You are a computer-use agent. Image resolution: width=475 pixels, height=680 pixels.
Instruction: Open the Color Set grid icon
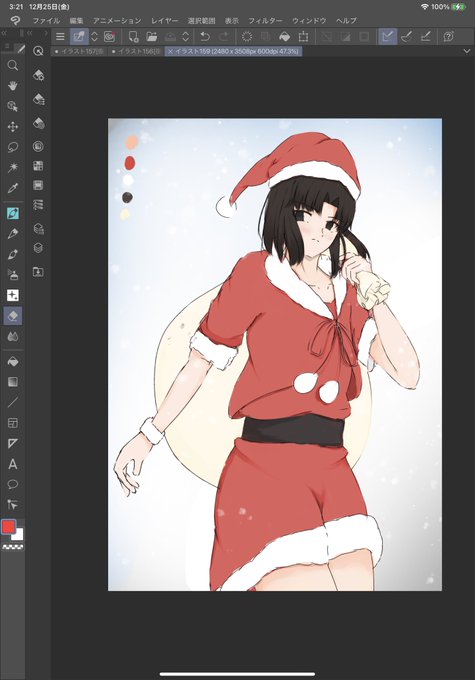38,166
